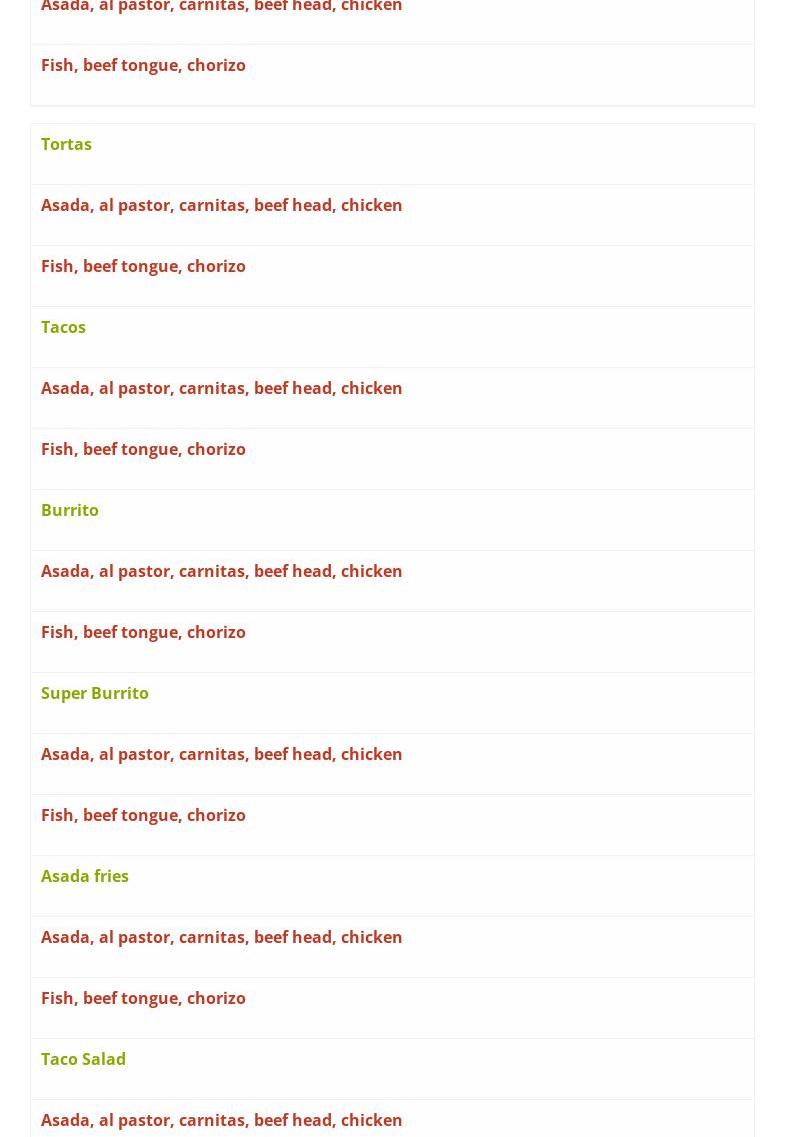
Task: Select Asada, al pastor row under Tortas
Action: pyautogui.click(x=221, y=205)
